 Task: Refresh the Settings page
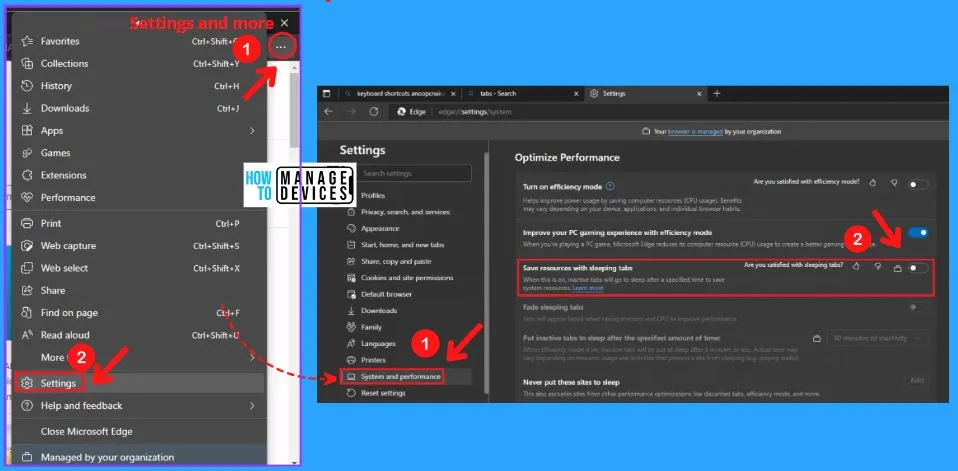click(374, 112)
